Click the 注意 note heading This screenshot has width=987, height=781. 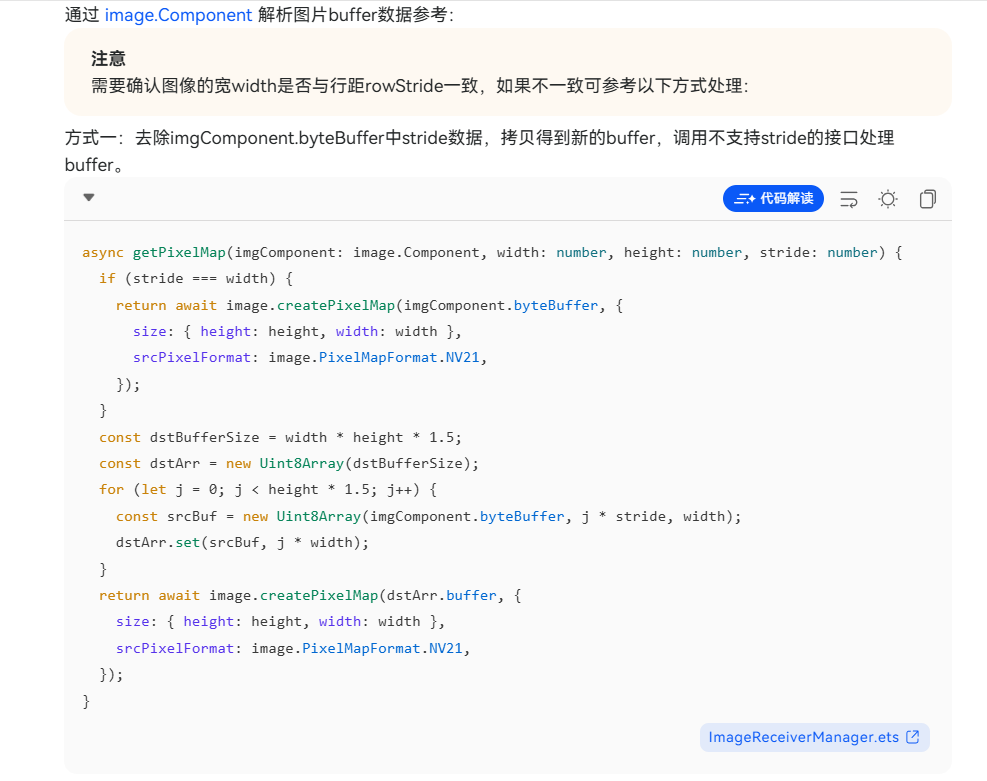108,59
